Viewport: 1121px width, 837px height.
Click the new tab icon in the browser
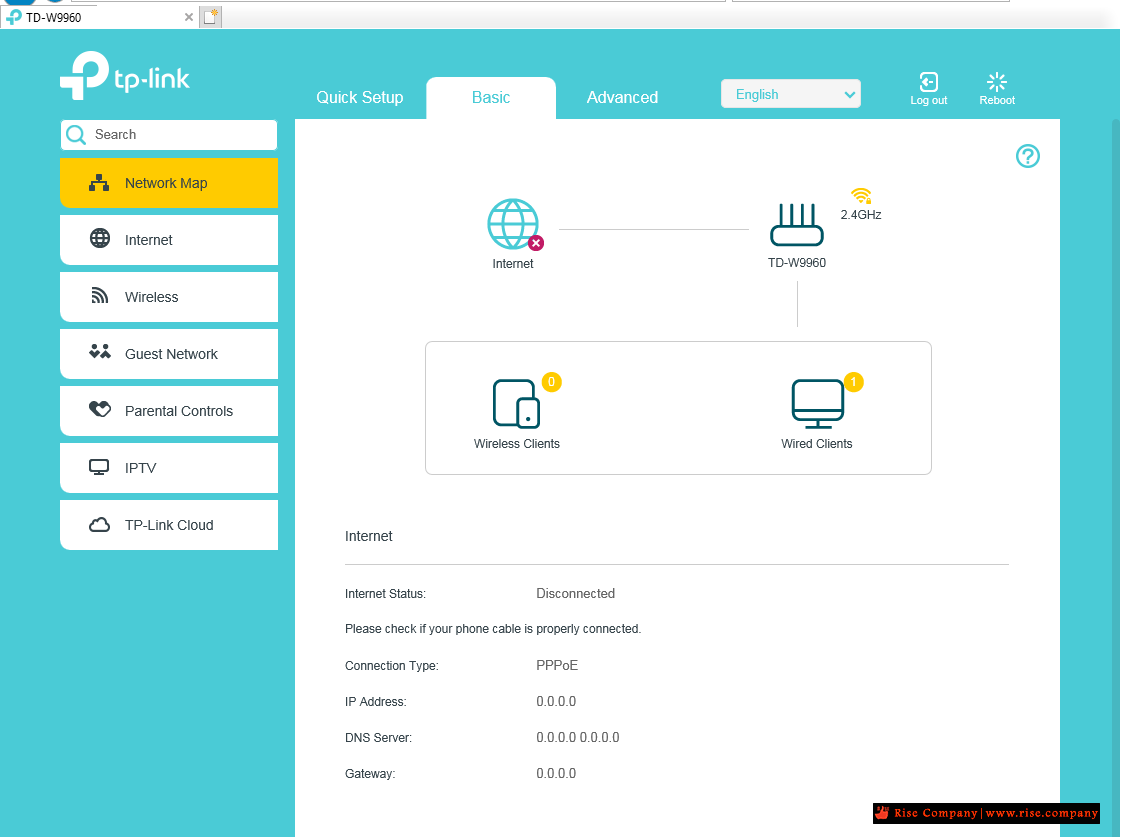click(x=210, y=17)
